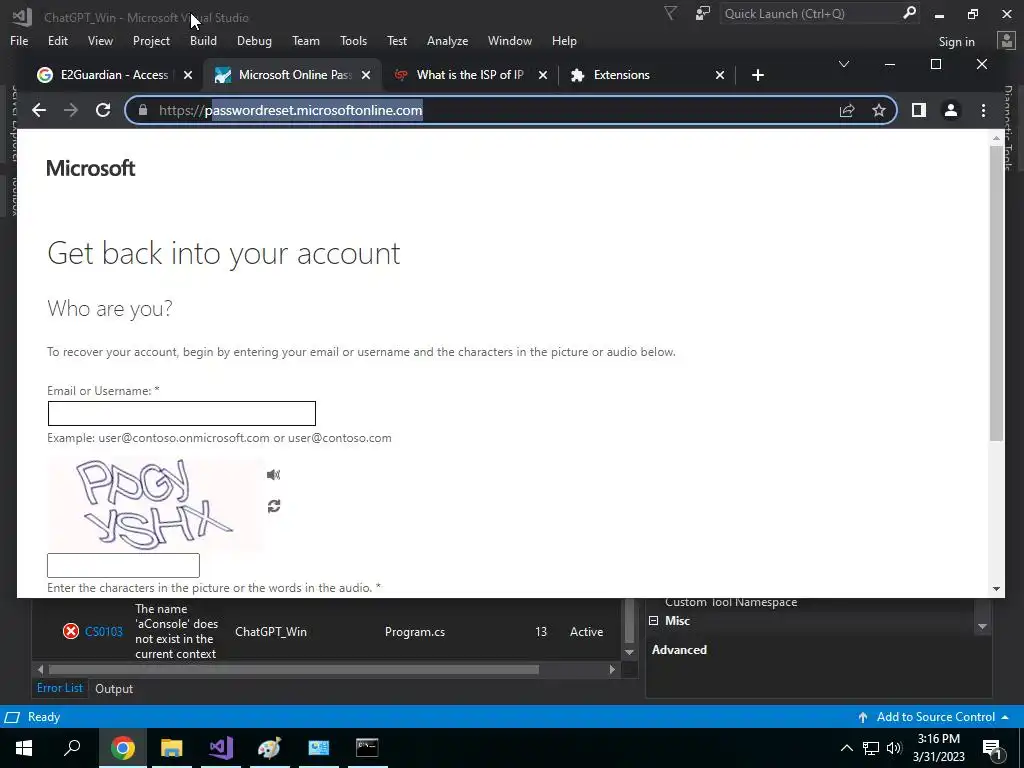Open the Team menu
This screenshot has width=1024, height=768.
pyautogui.click(x=306, y=41)
